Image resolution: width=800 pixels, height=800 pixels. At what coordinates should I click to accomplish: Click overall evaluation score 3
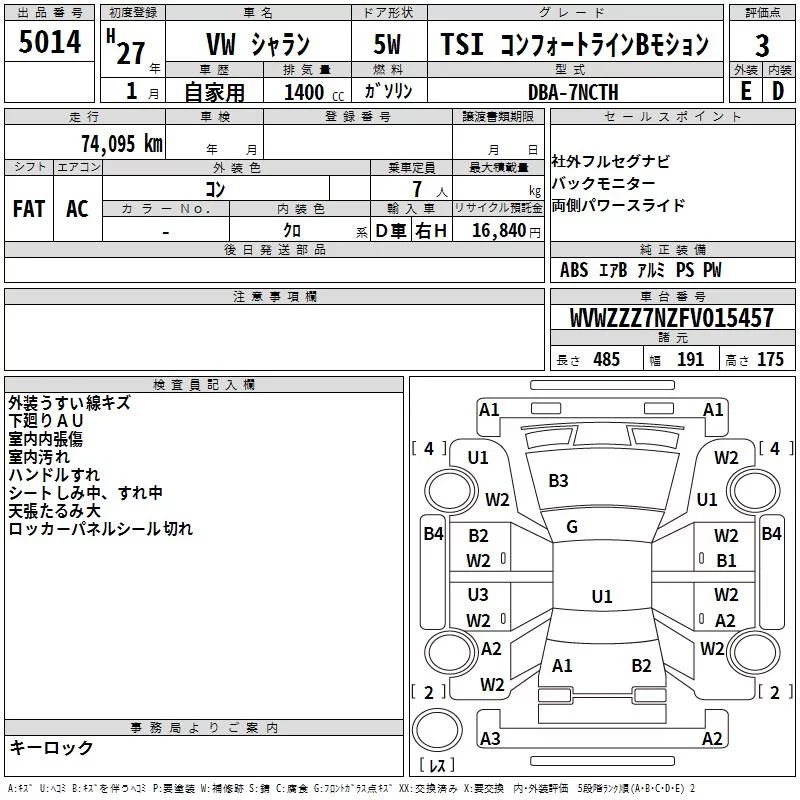tap(762, 45)
